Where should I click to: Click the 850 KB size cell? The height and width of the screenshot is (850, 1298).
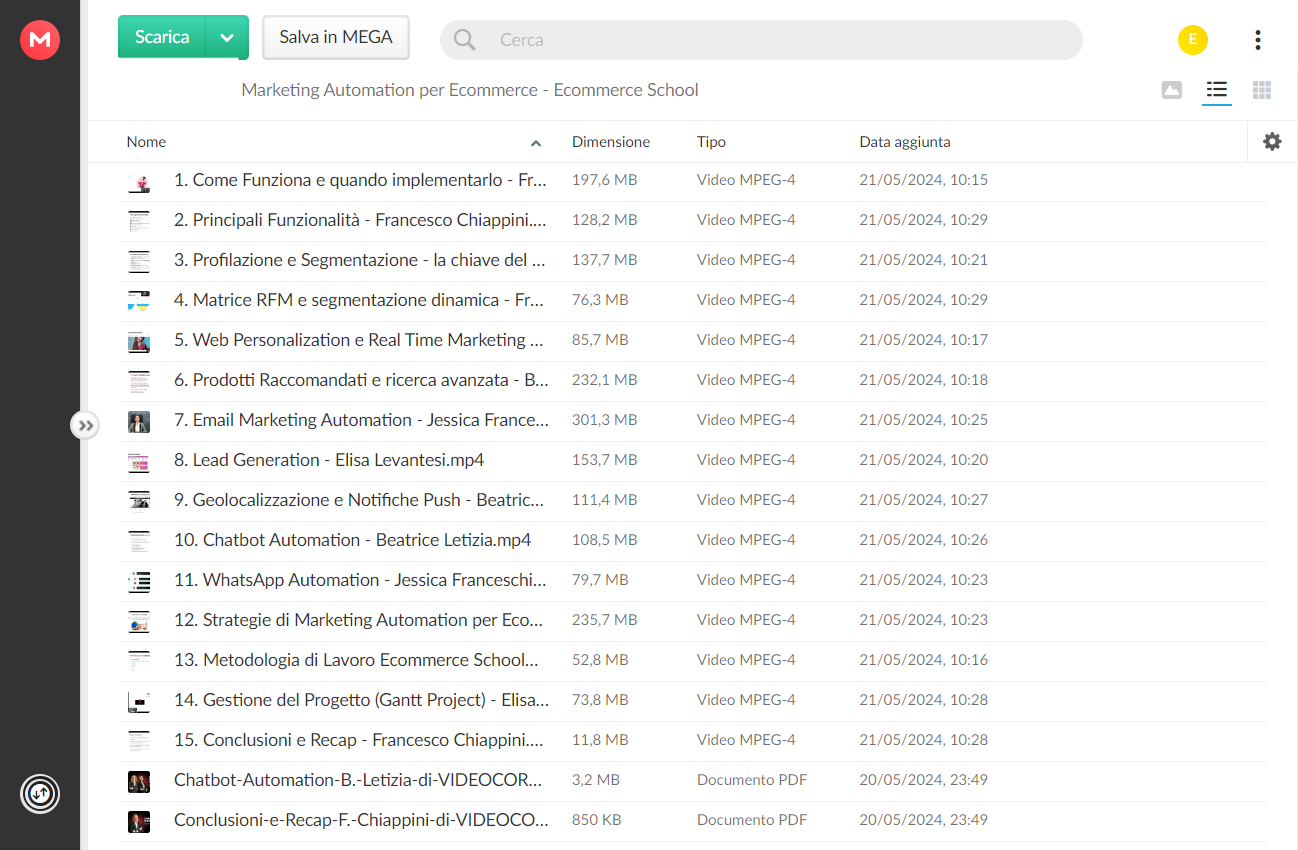tap(596, 820)
